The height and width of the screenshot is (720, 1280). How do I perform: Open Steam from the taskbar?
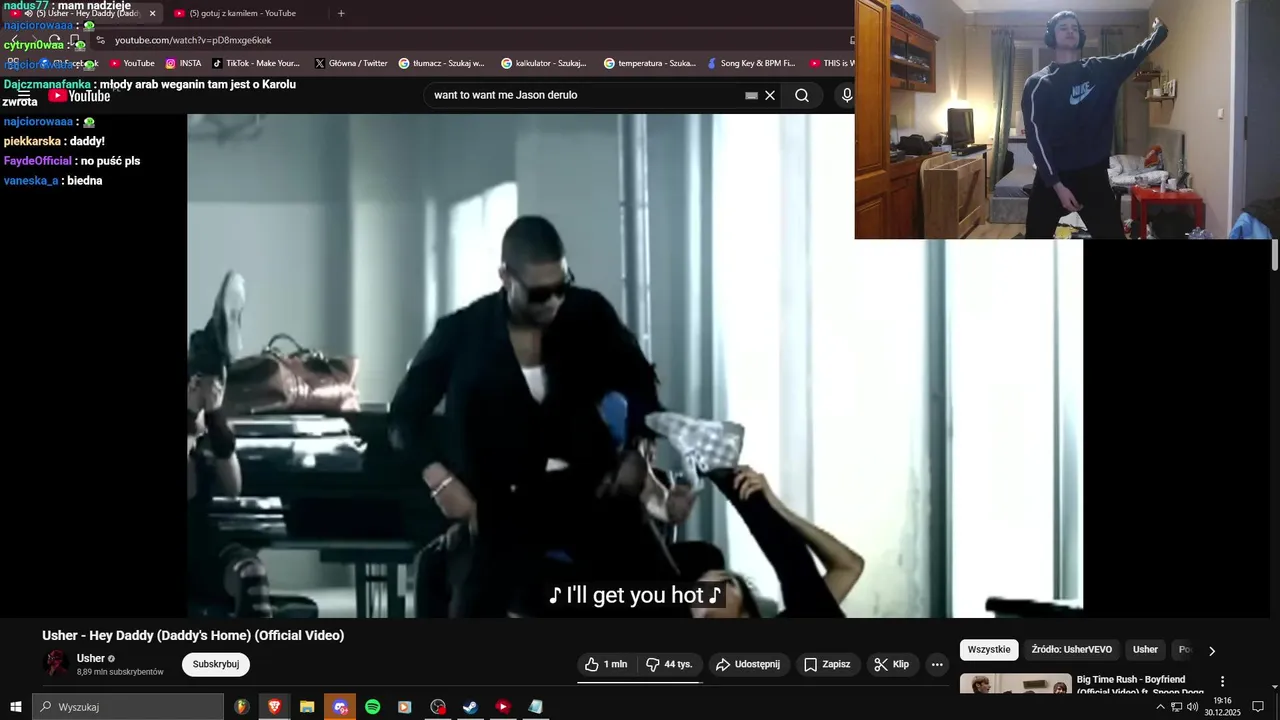click(470, 707)
